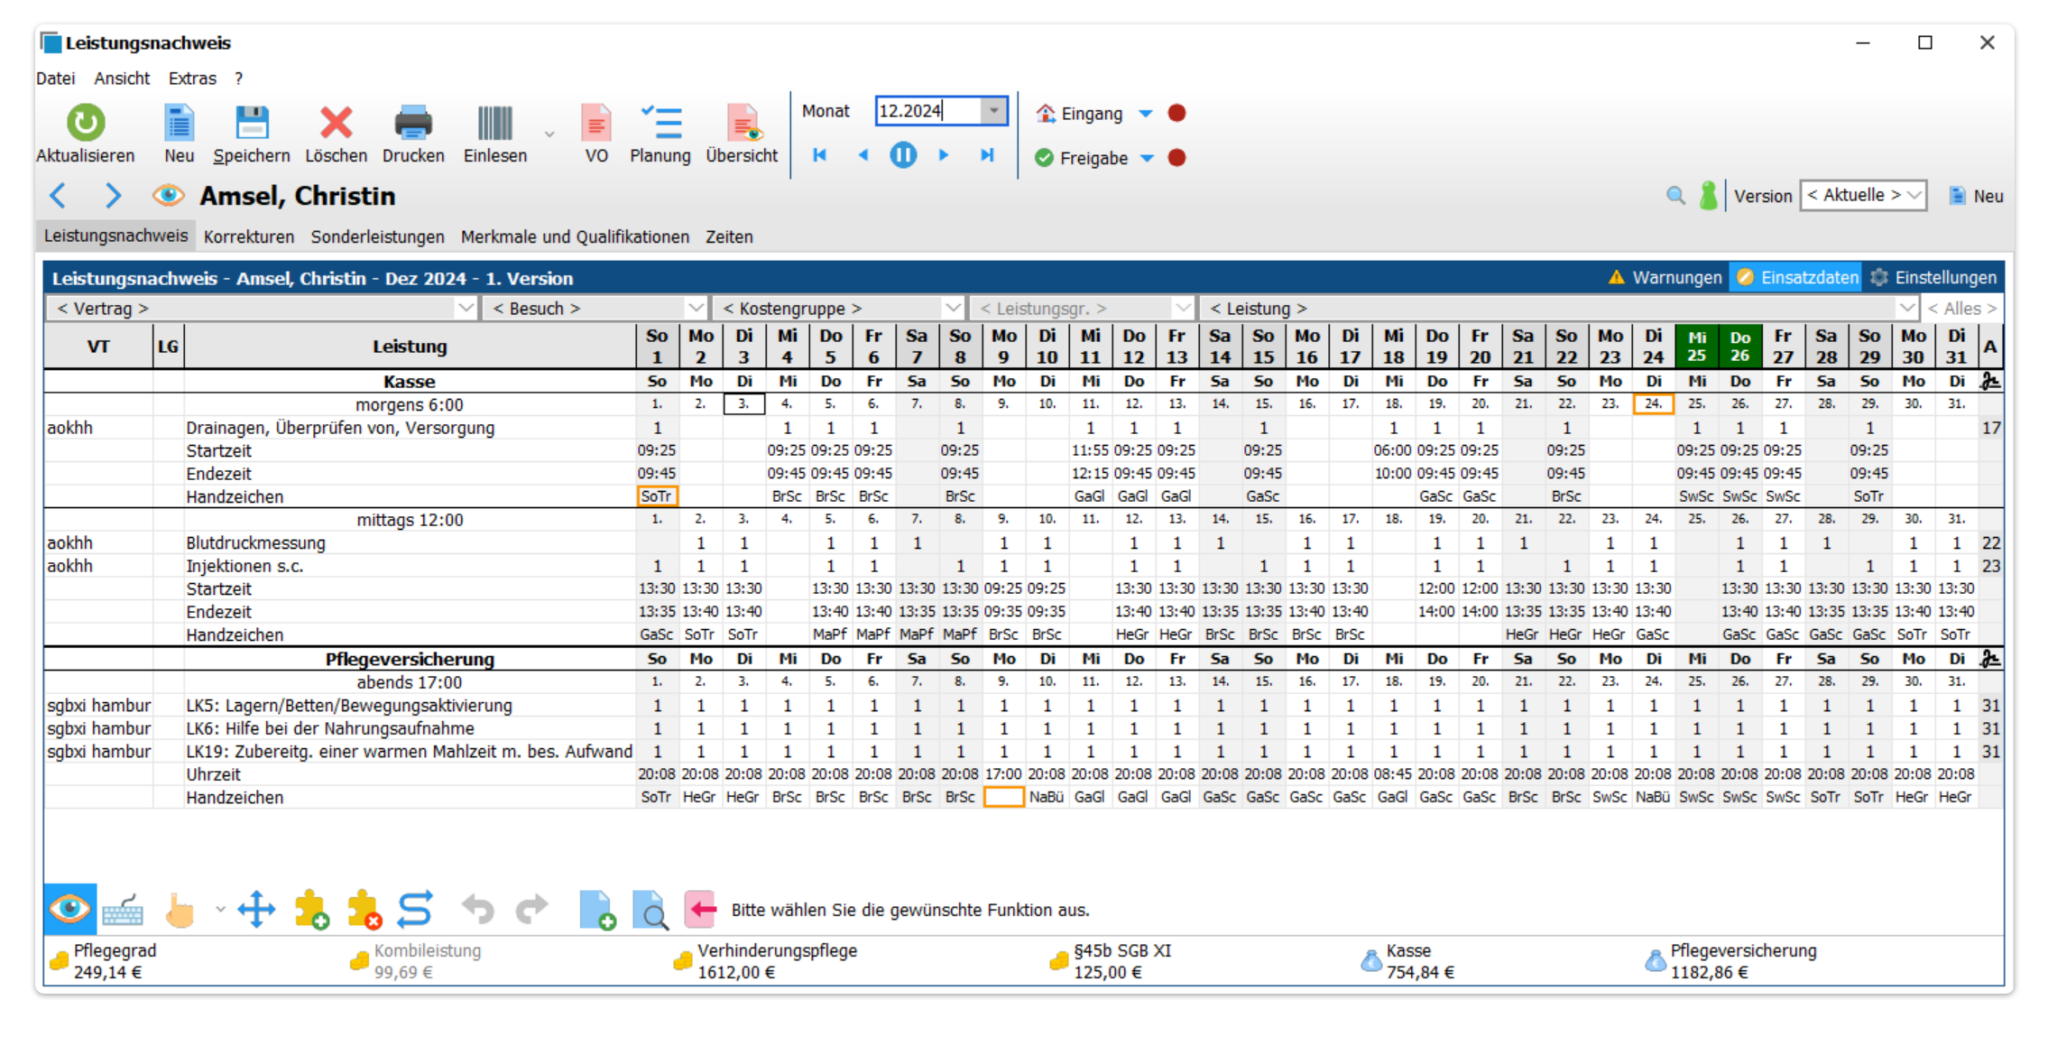Click the Speichern floppy disk icon
The width and height of the screenshot is (2048, 1046).
pos(251,123)
